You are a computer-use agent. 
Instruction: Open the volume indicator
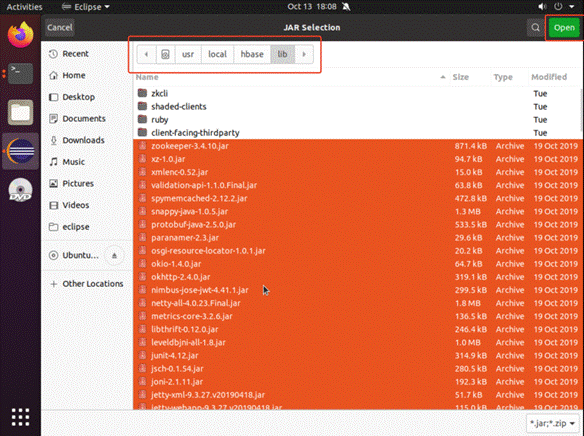542,7
